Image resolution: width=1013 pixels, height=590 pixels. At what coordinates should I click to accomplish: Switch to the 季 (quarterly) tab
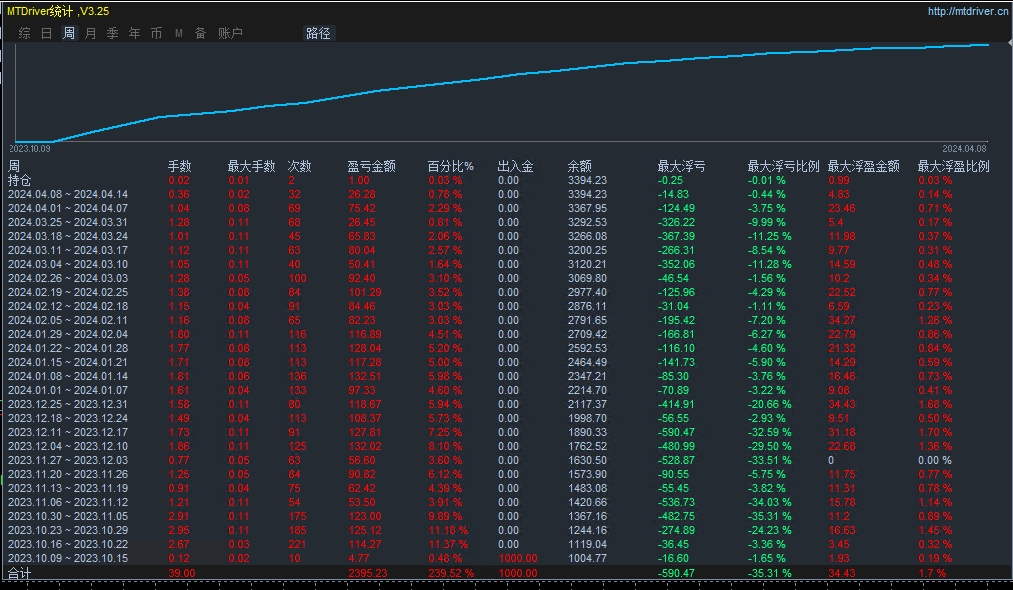(x=112, y=33)
